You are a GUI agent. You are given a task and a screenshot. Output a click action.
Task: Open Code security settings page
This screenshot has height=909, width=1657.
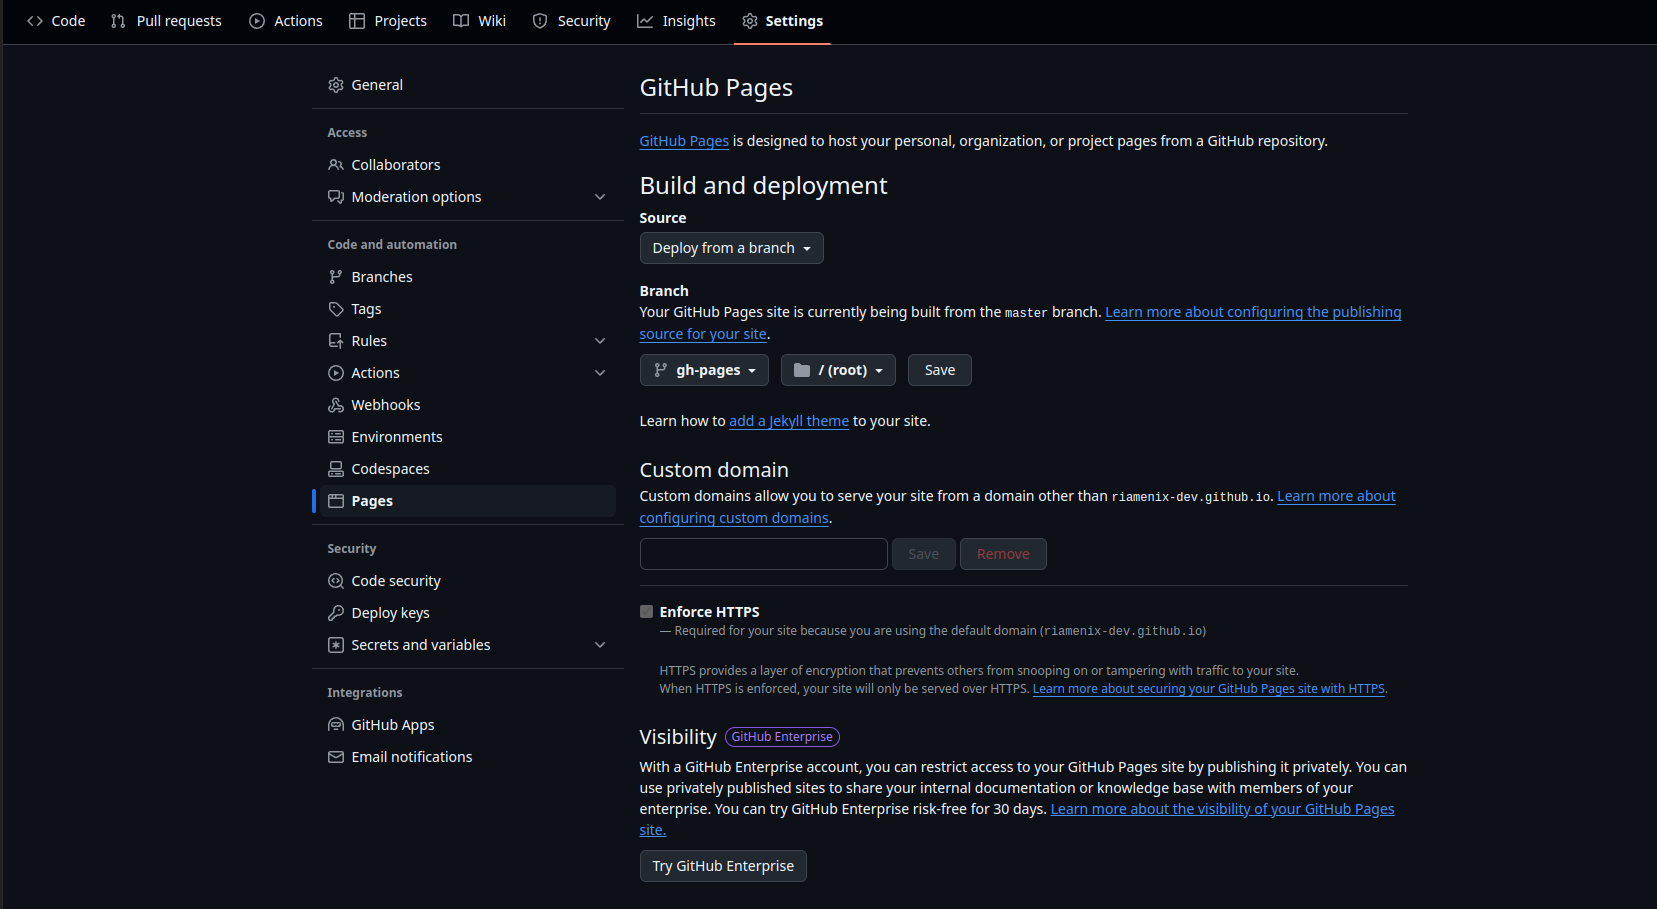(x=468, y=581)
